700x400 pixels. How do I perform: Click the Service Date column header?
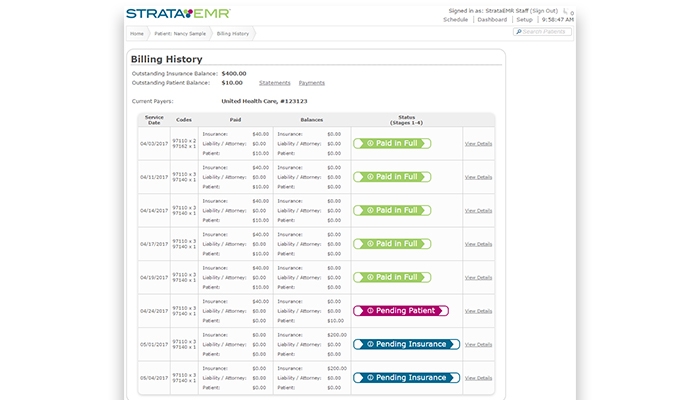click(154, 120)
